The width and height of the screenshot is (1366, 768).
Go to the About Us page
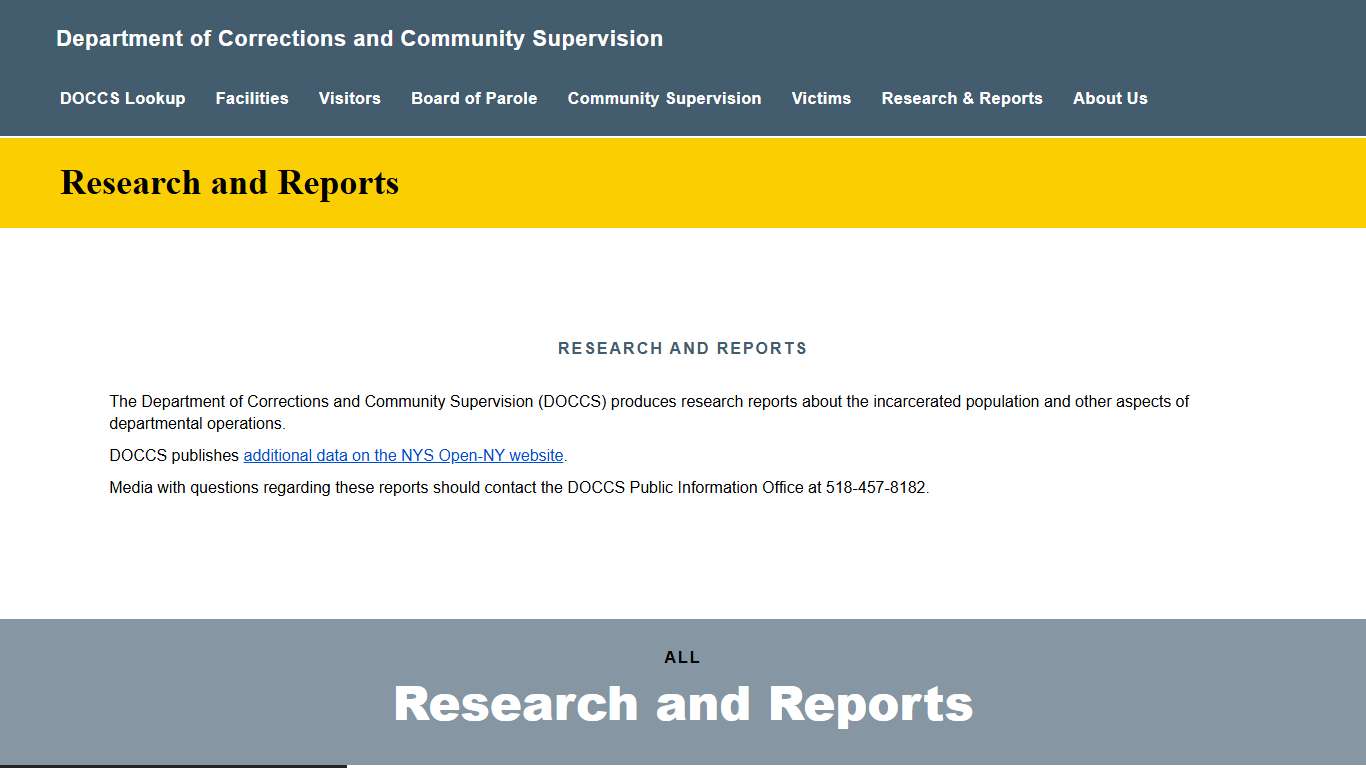pos(1109,98)
